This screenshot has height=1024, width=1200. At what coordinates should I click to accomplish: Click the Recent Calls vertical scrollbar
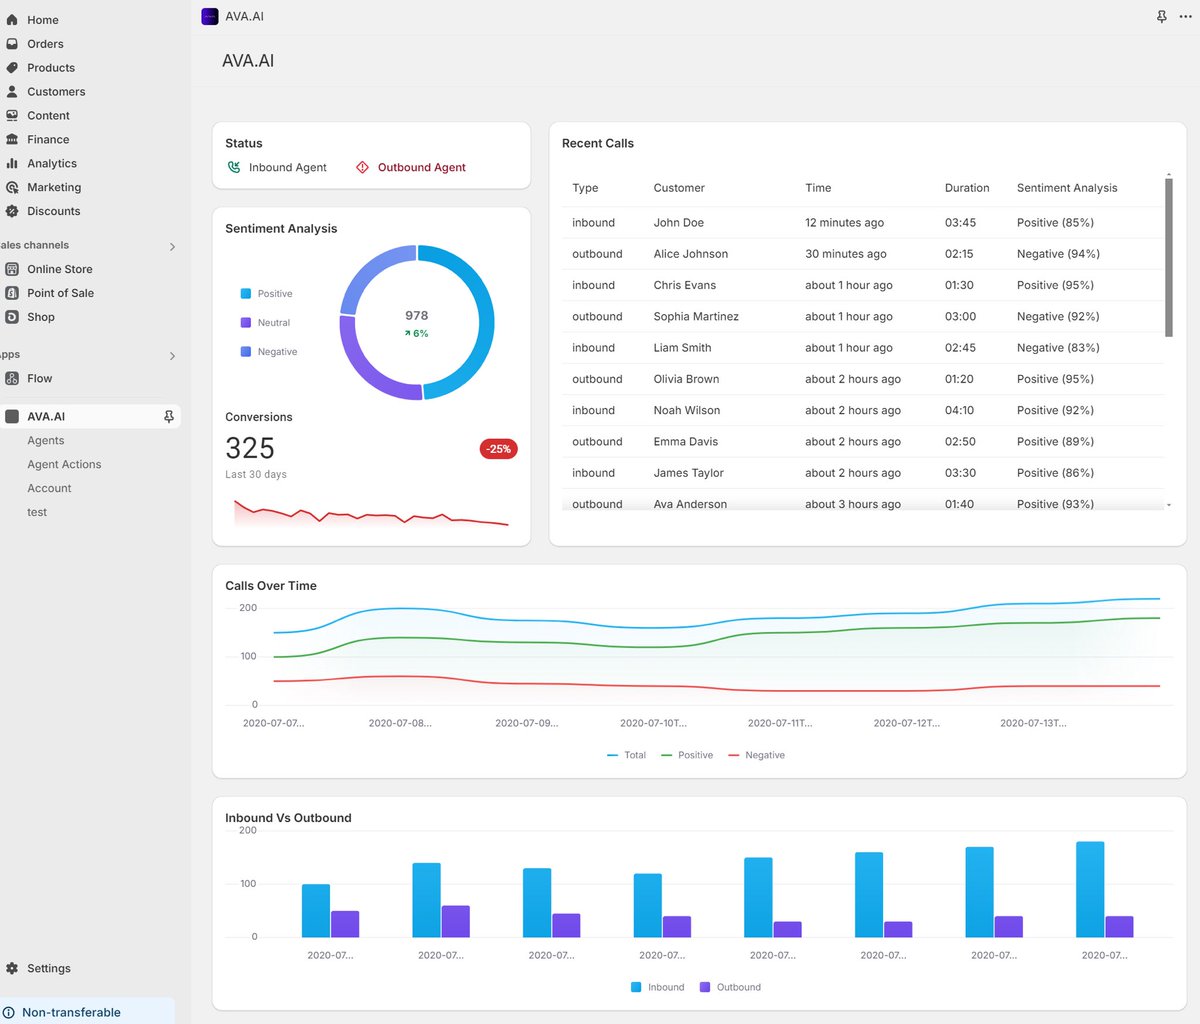1169,256
